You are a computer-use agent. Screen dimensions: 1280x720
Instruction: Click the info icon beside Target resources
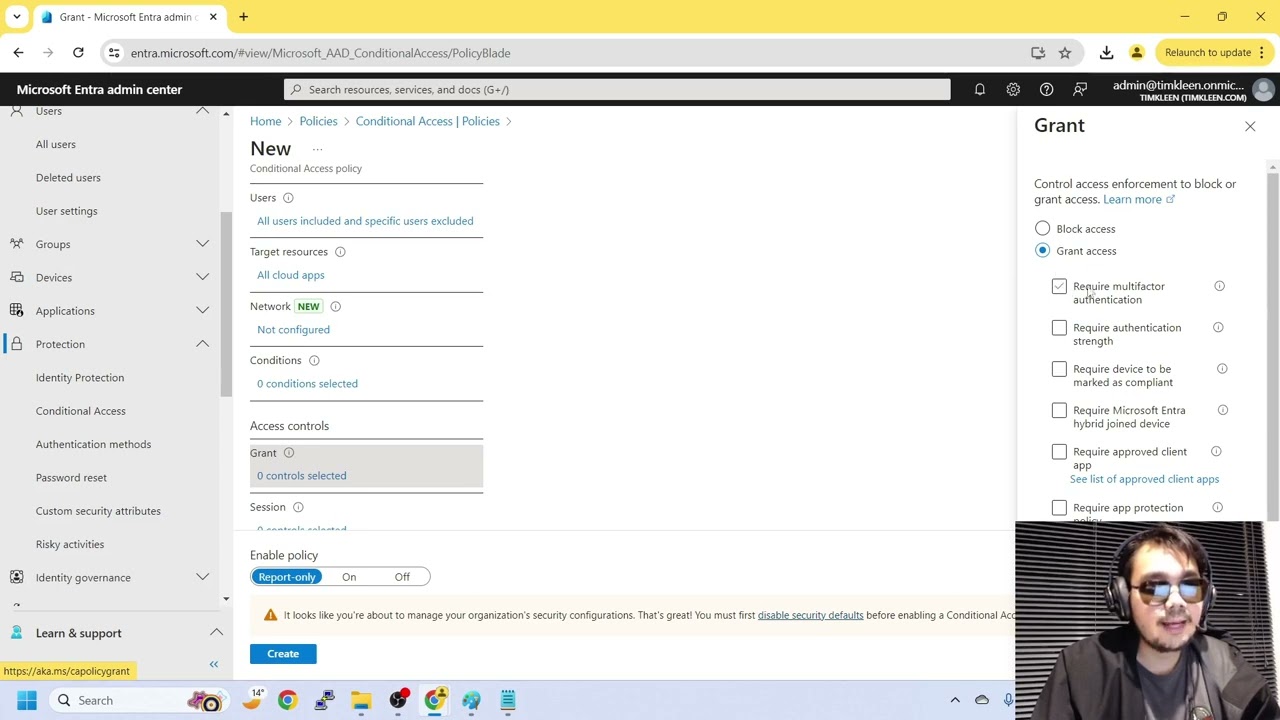pyautogui.click(x=340, y=252)
